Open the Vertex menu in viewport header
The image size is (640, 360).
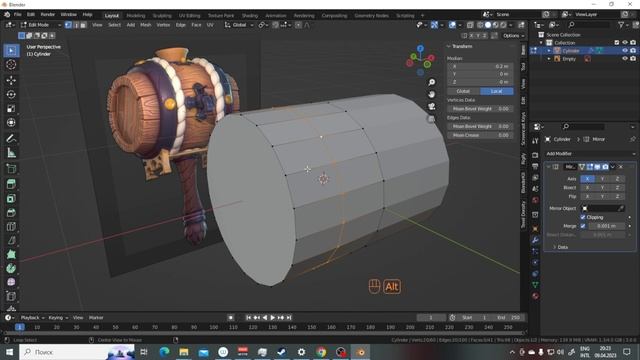(x=163, y=25)
